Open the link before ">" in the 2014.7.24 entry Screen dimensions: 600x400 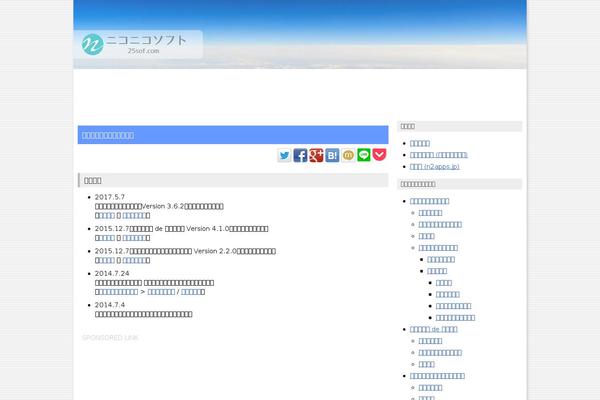118,292
